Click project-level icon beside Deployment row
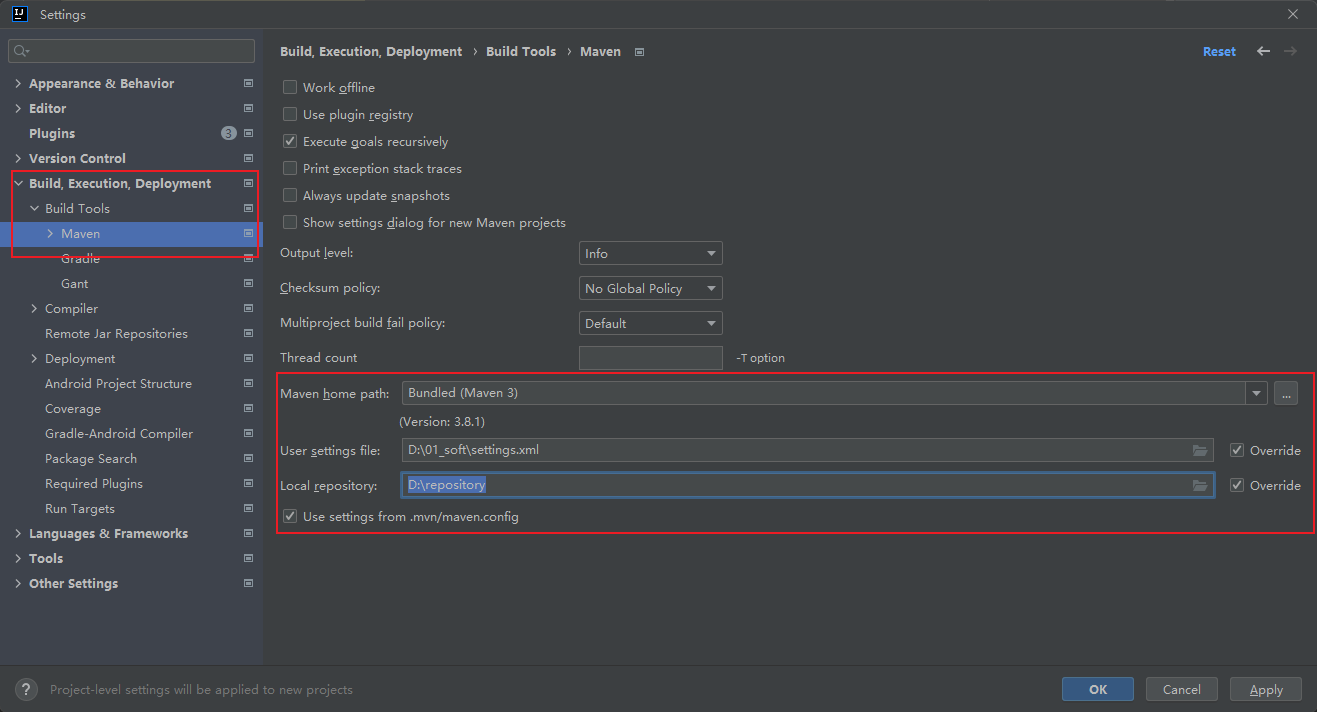Screen dimensions: 1317x712 248,359
